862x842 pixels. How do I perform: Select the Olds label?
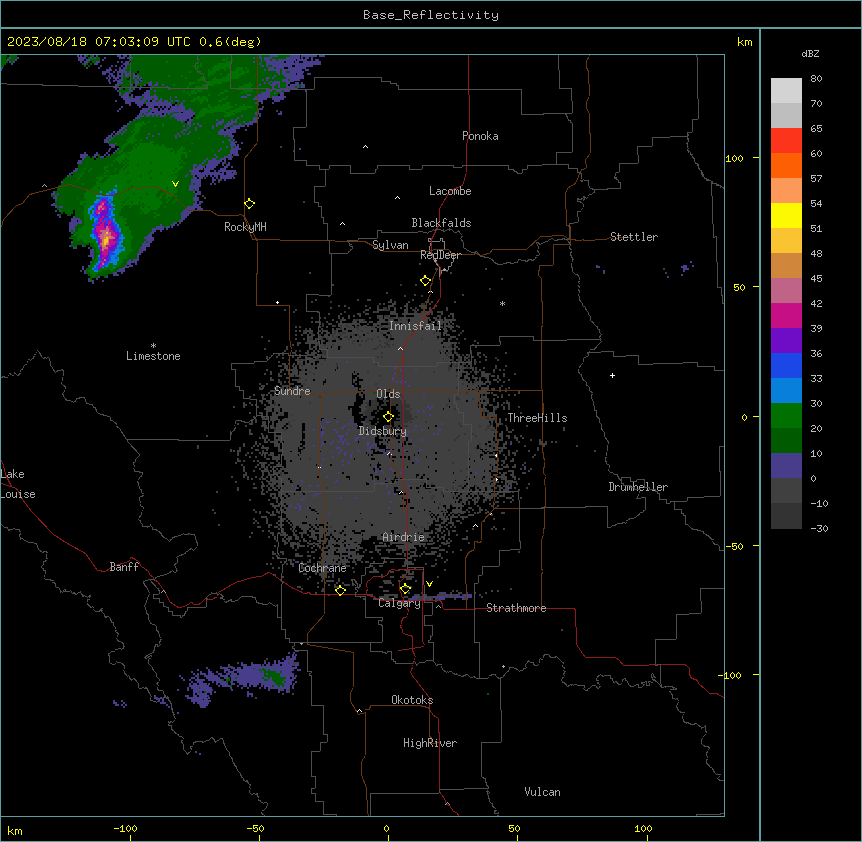(x=388, y=394)
